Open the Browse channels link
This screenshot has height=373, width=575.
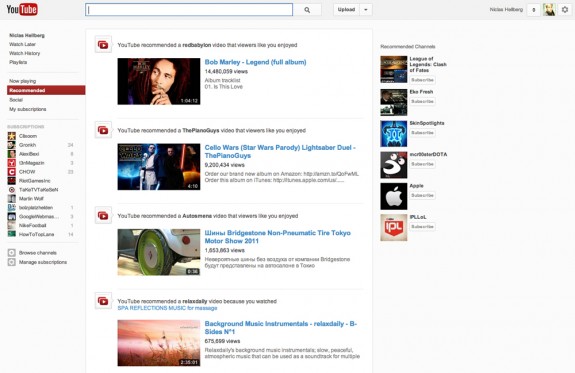pos(38,253)
